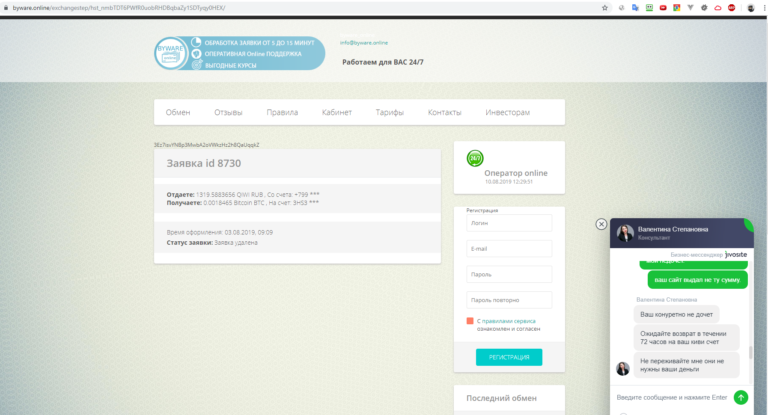Image resolution: width=768 pixels, height=415 pixels.
Task: Open the Chrome profile avatar
Action: point(750,8)
